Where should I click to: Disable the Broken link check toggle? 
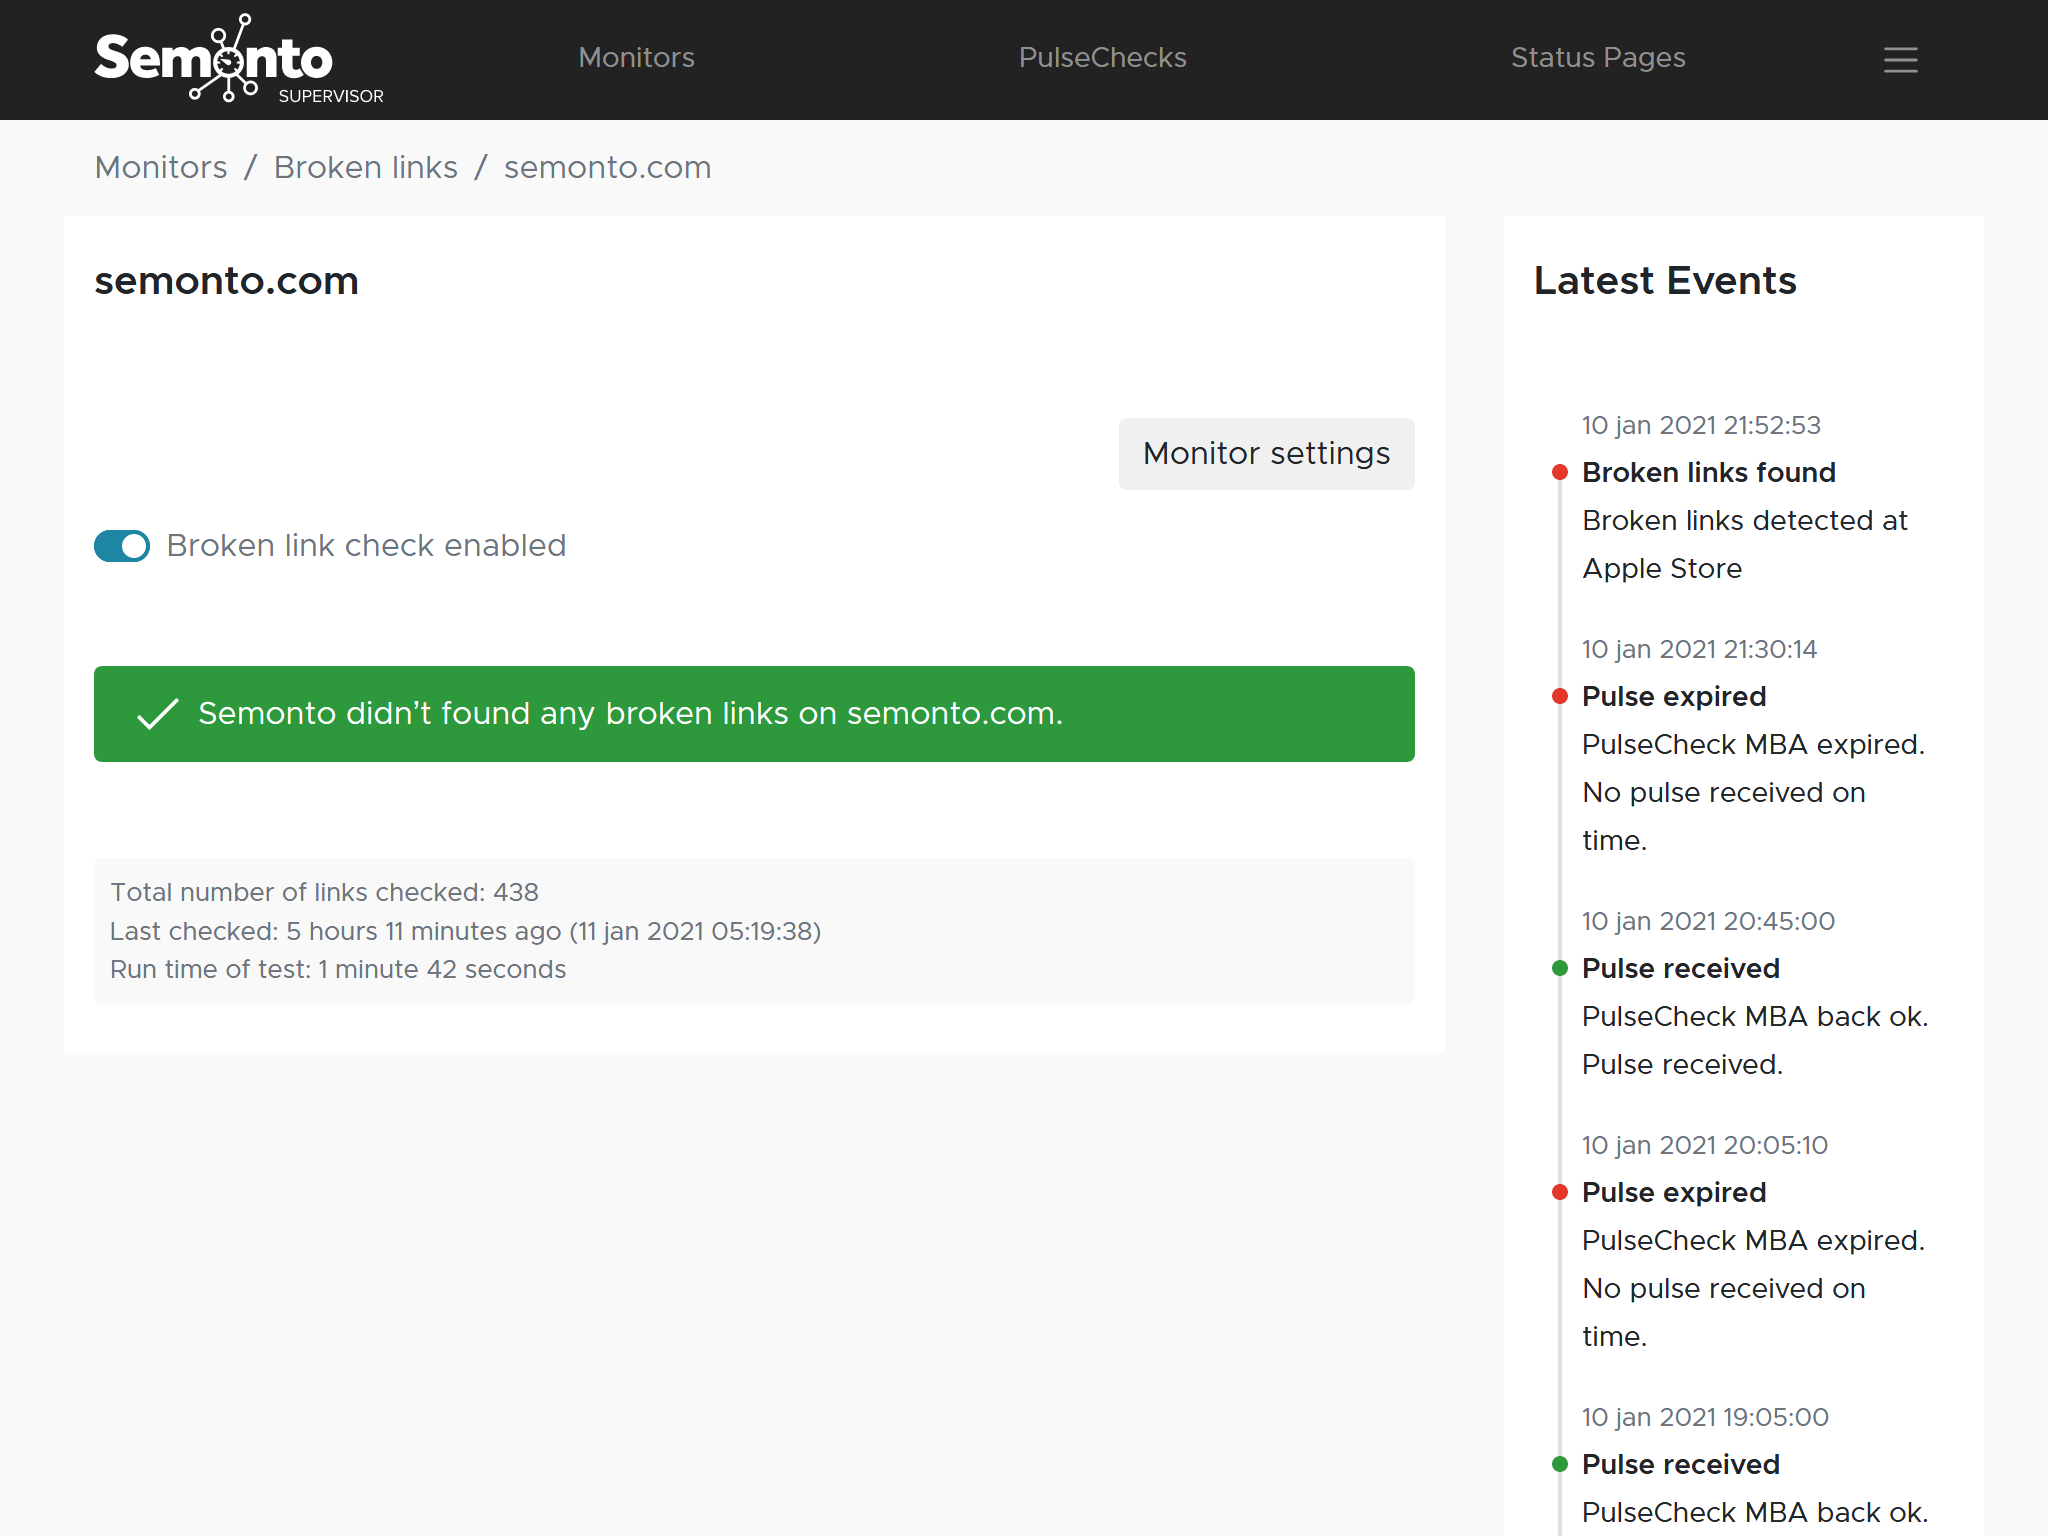click(x=122, y=546)
